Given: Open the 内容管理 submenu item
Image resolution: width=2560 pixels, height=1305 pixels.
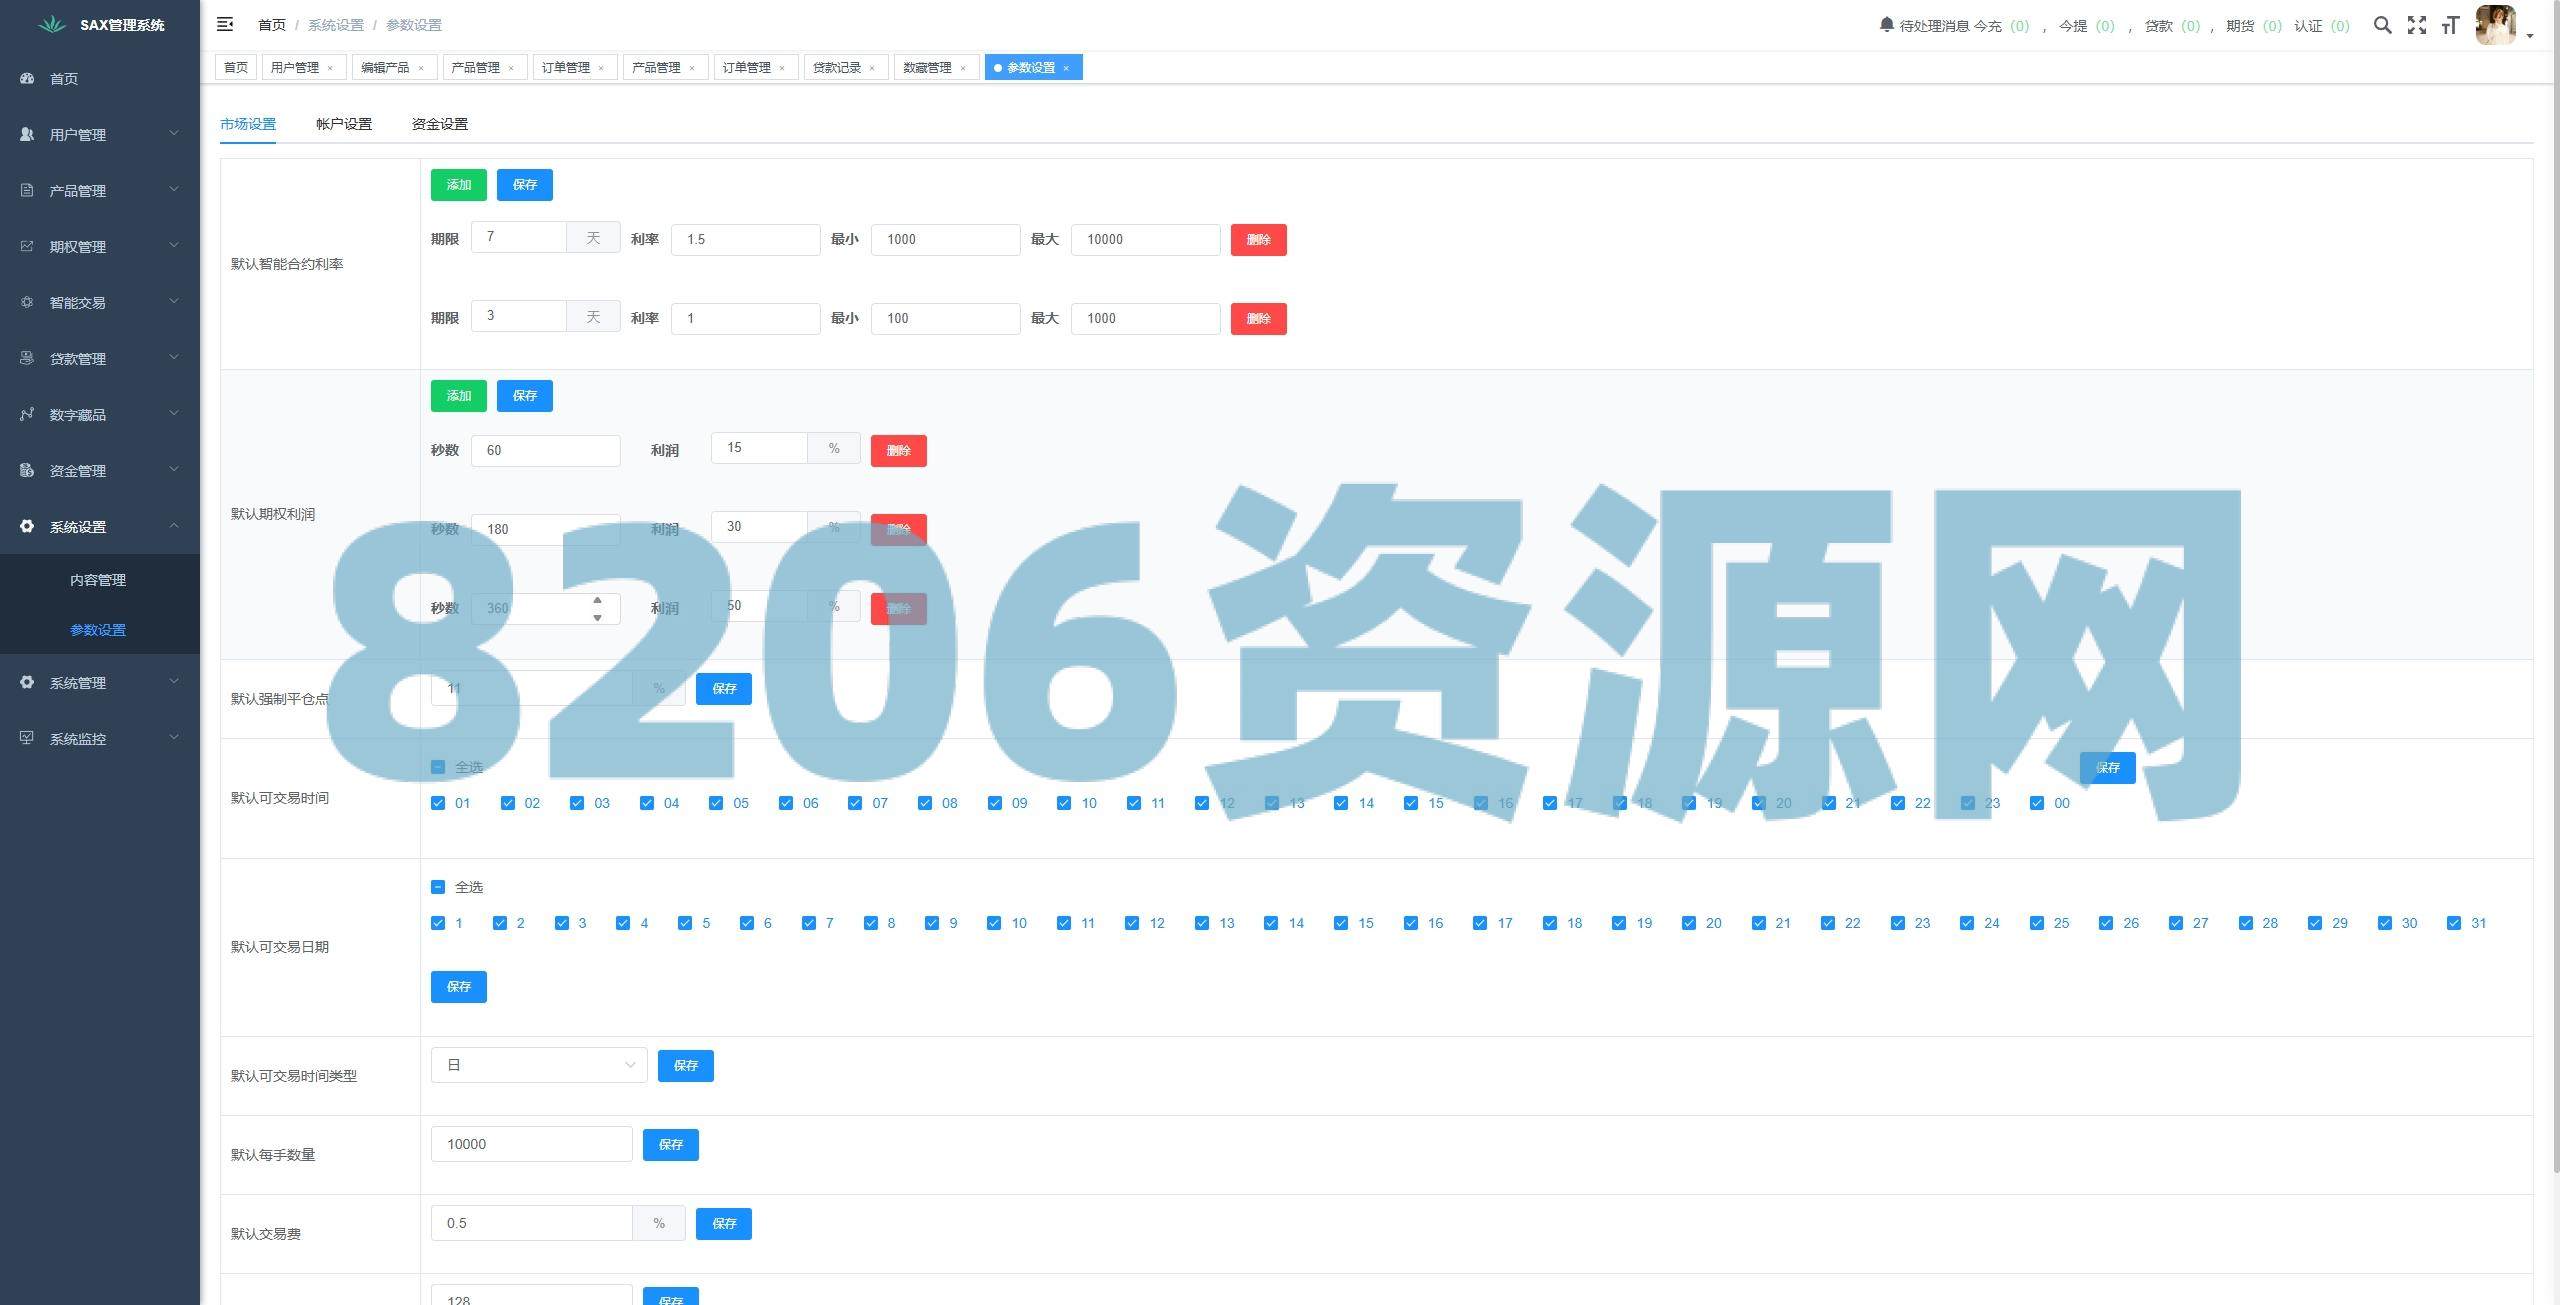Looking at the screenshot, I should click(98, 580).
